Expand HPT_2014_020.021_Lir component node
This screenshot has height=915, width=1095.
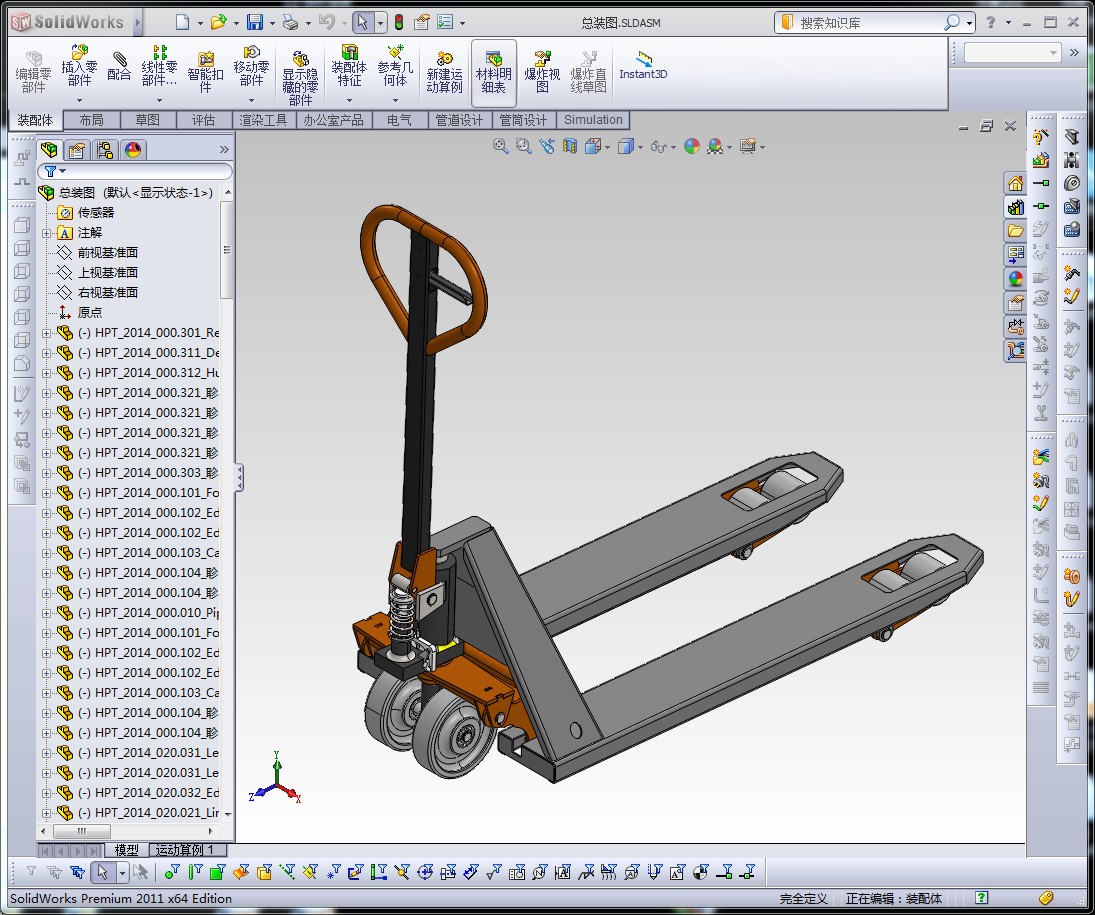click(47, 813)
